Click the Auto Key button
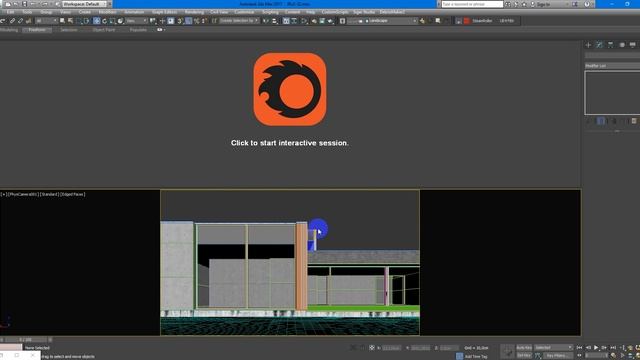 point(524,348)
